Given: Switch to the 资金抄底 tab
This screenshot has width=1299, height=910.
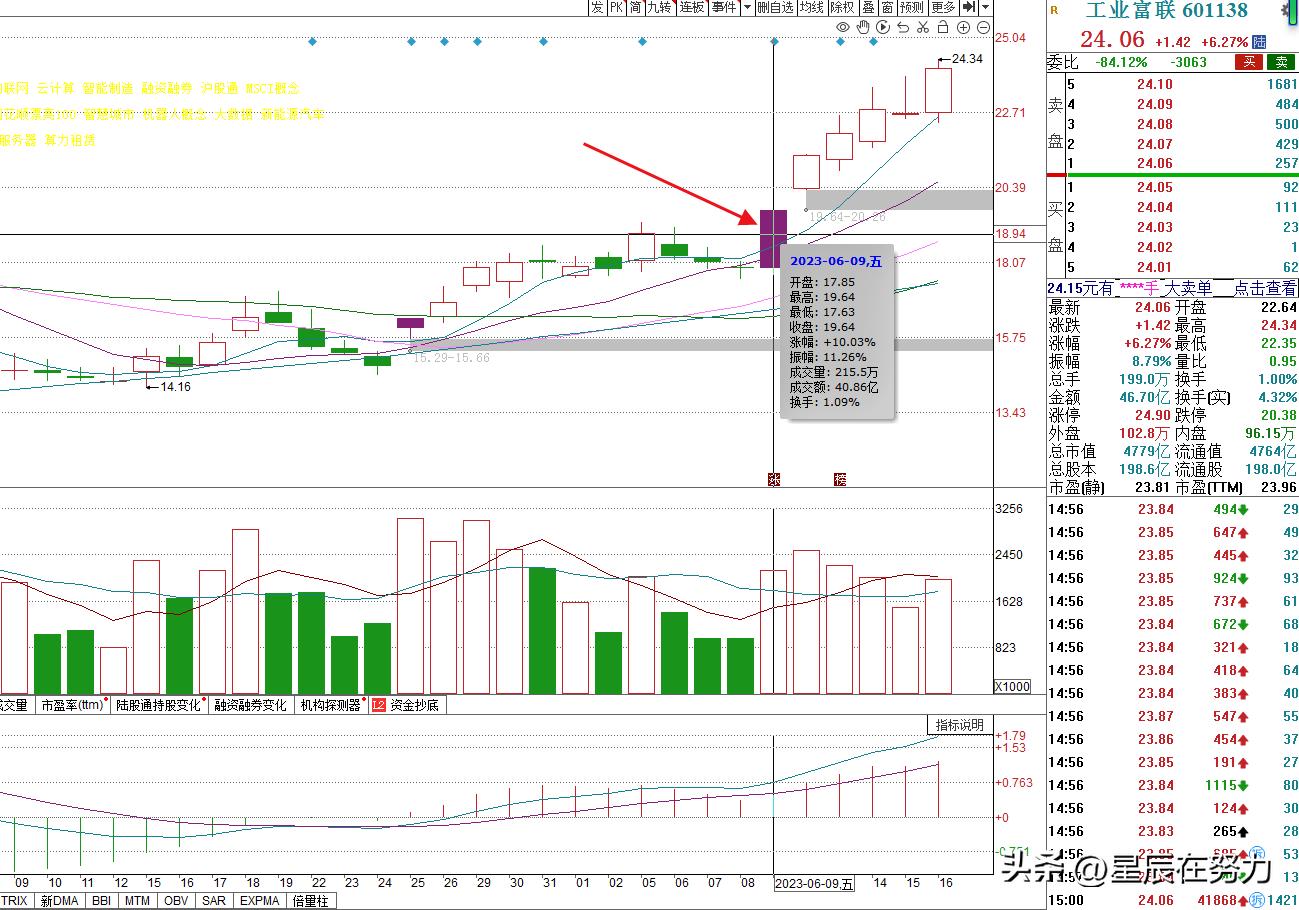Looking at the screenshot, I should pyautogui.click(x=414, y=705).
